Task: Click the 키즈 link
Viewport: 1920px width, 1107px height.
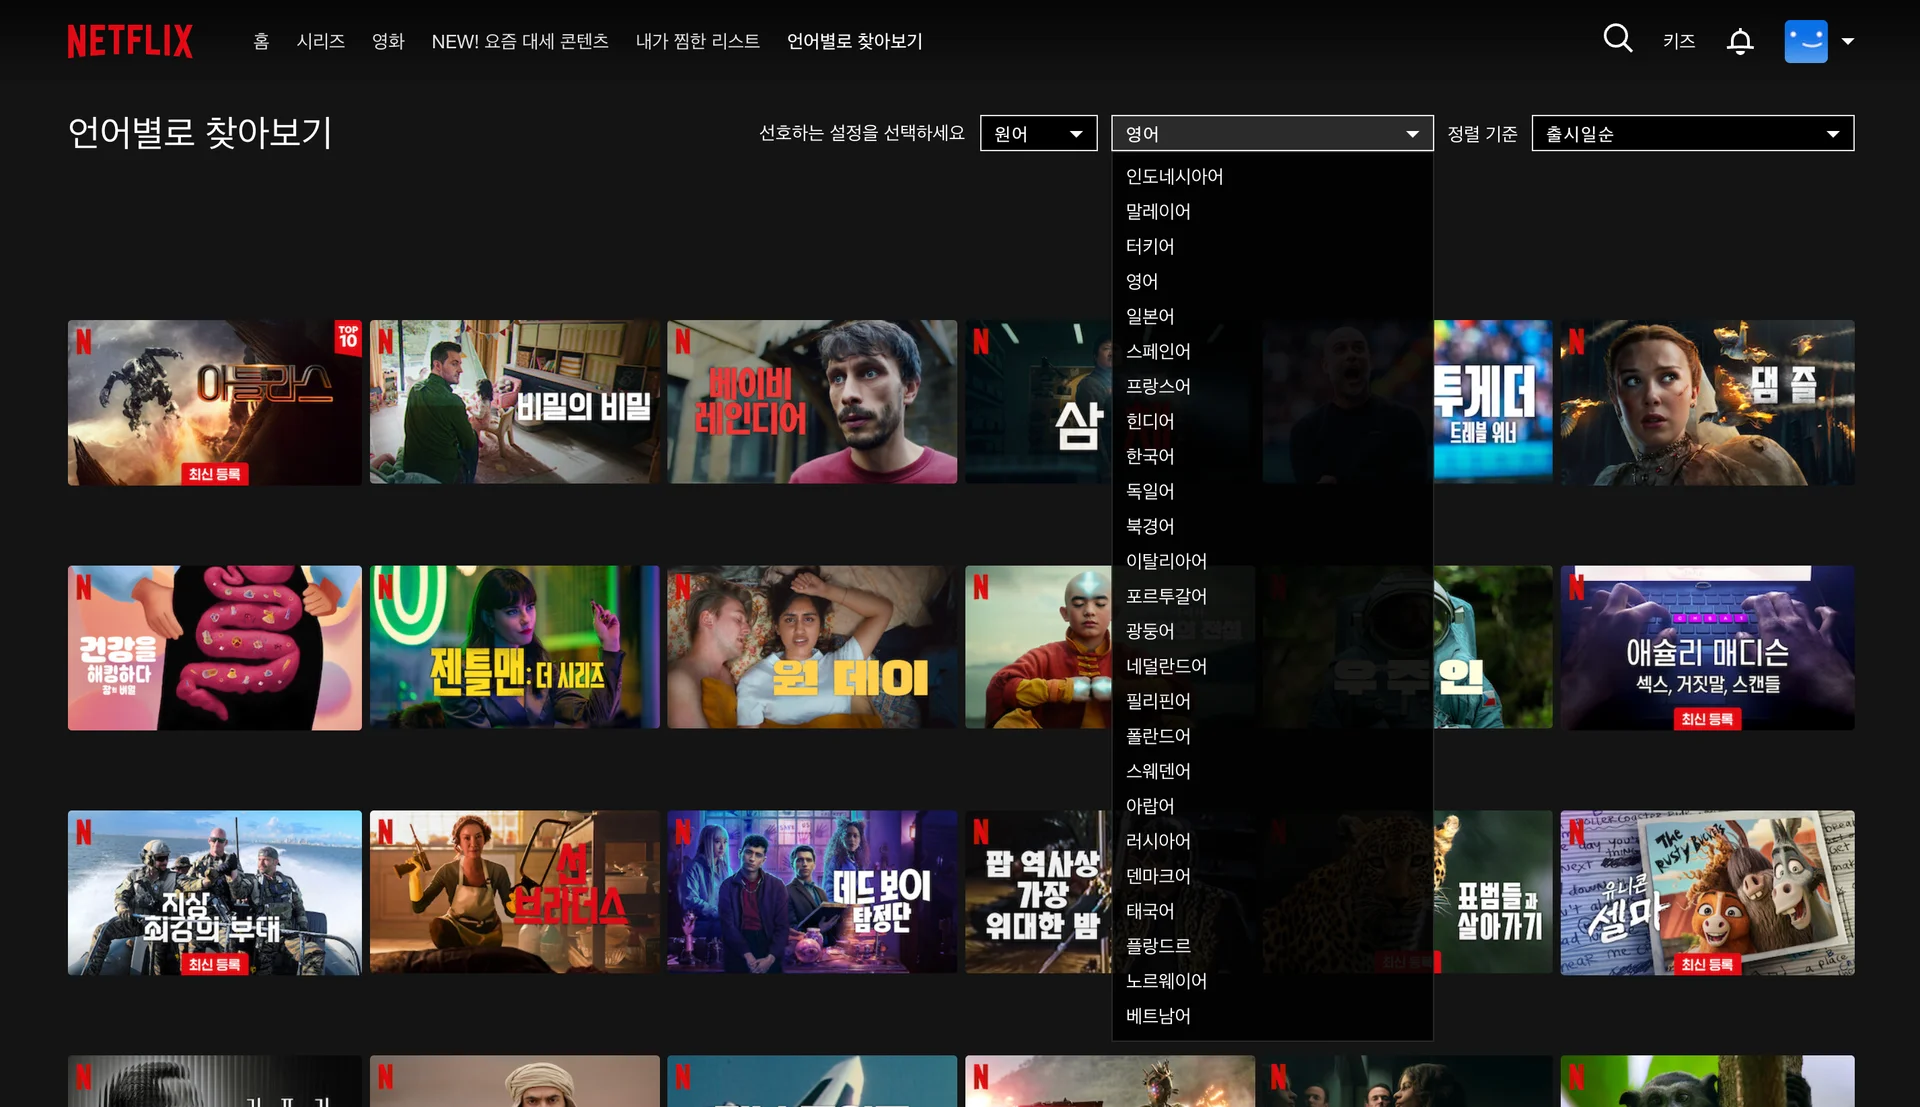Action: coord(1678,41)
